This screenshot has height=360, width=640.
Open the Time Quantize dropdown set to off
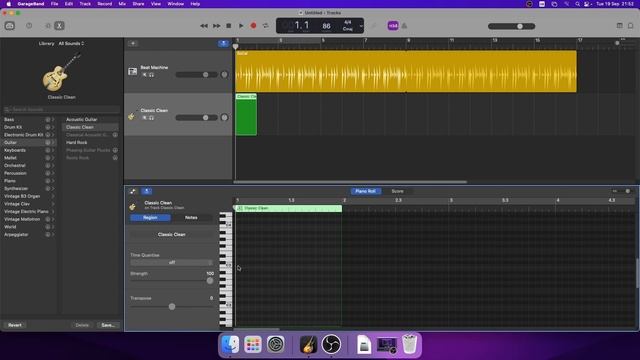171,262
